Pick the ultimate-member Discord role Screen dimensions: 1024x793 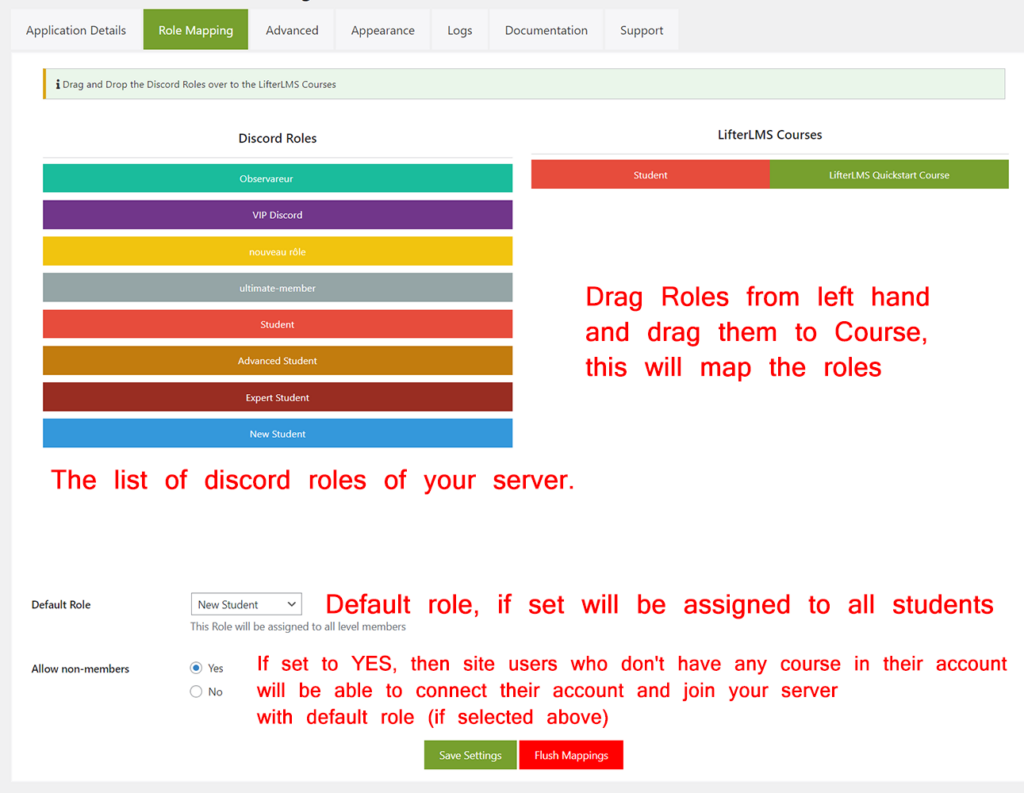pyautogui.click(x=278, y=288)
